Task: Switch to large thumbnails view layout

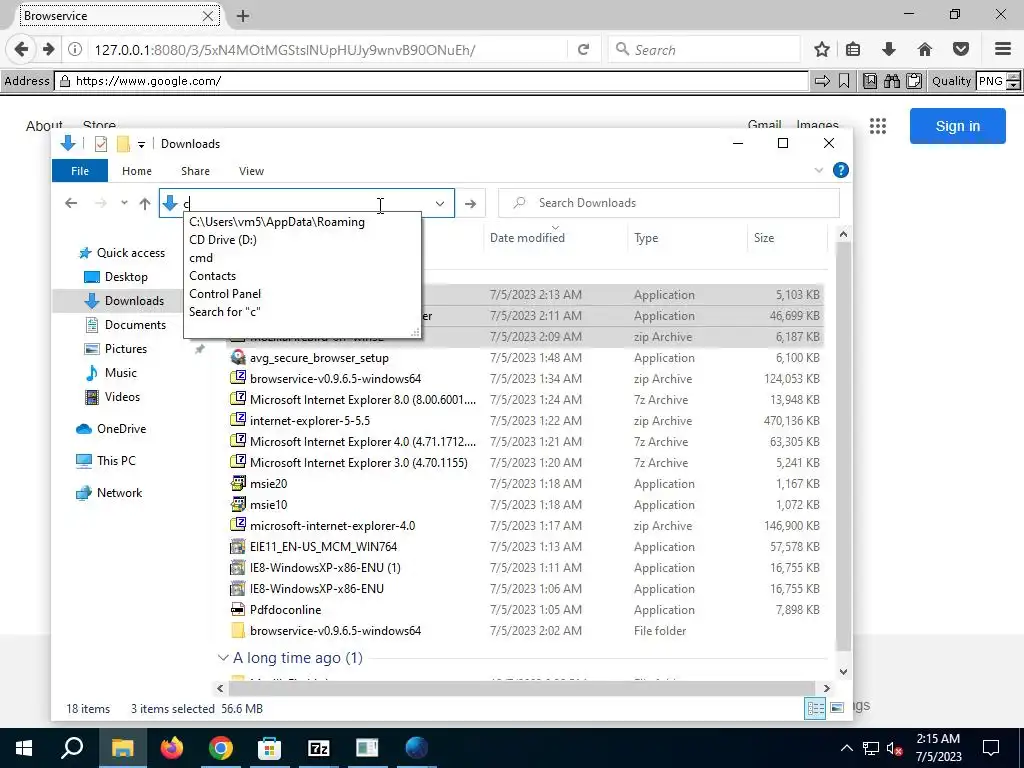Action: (x=837, y=708)
